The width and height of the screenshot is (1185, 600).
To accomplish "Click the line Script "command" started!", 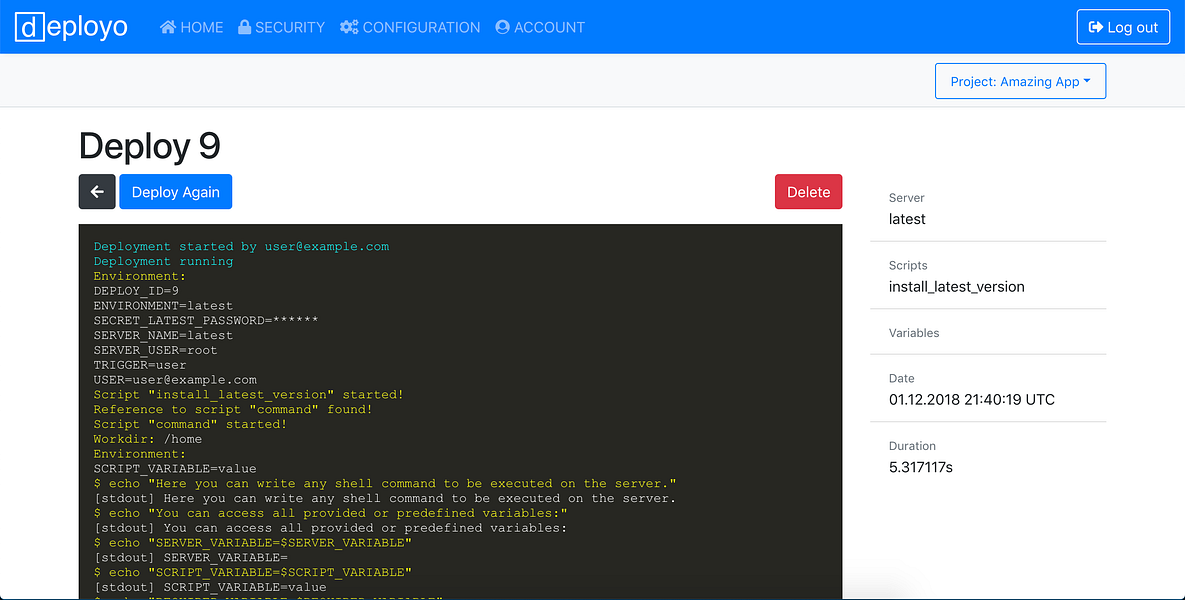I will coord(190,425).
